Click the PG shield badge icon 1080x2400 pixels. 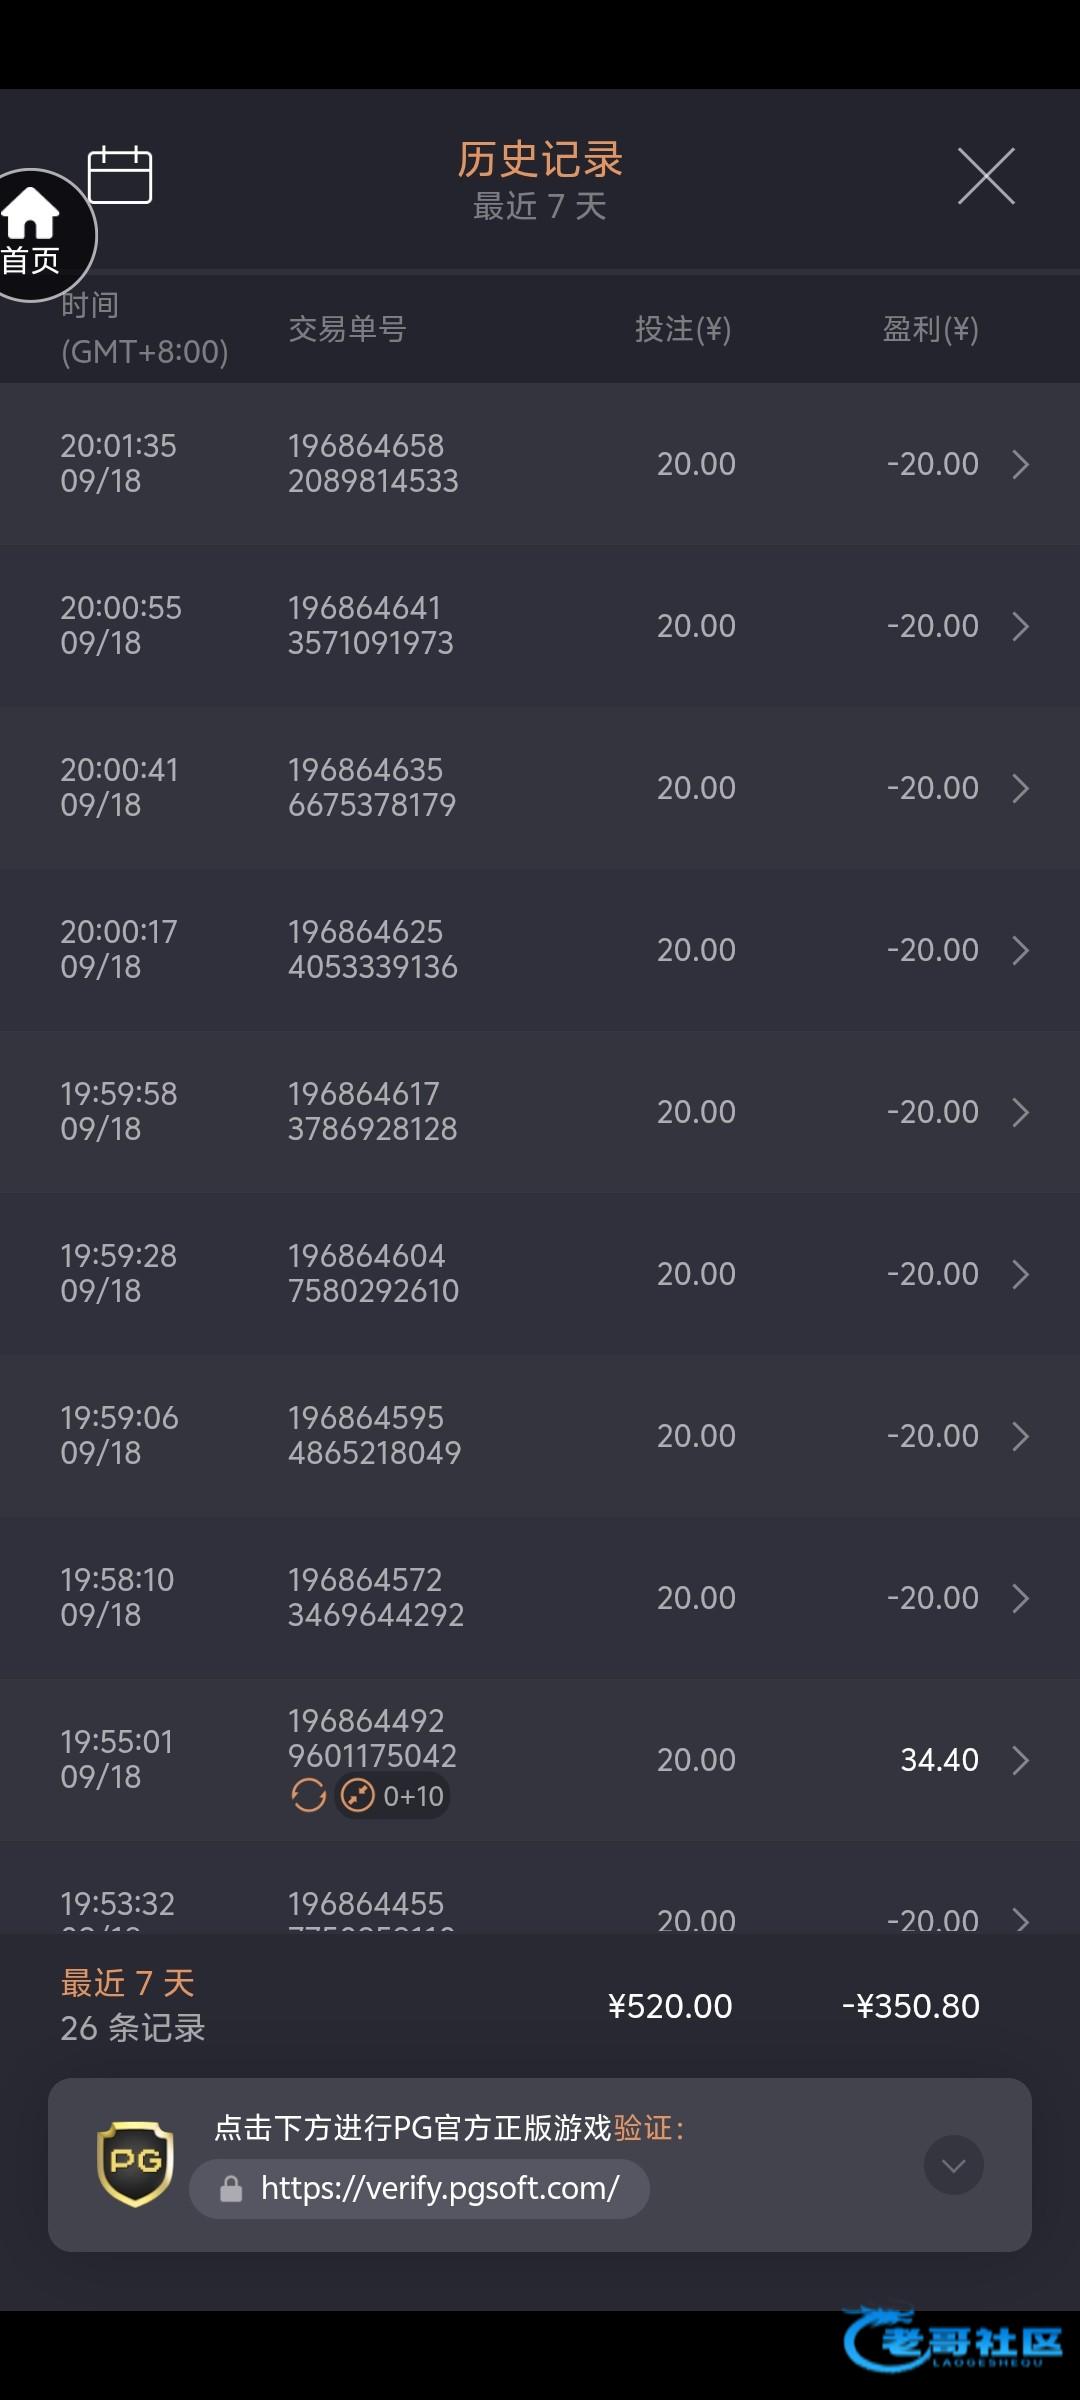tap(135, 2164)
